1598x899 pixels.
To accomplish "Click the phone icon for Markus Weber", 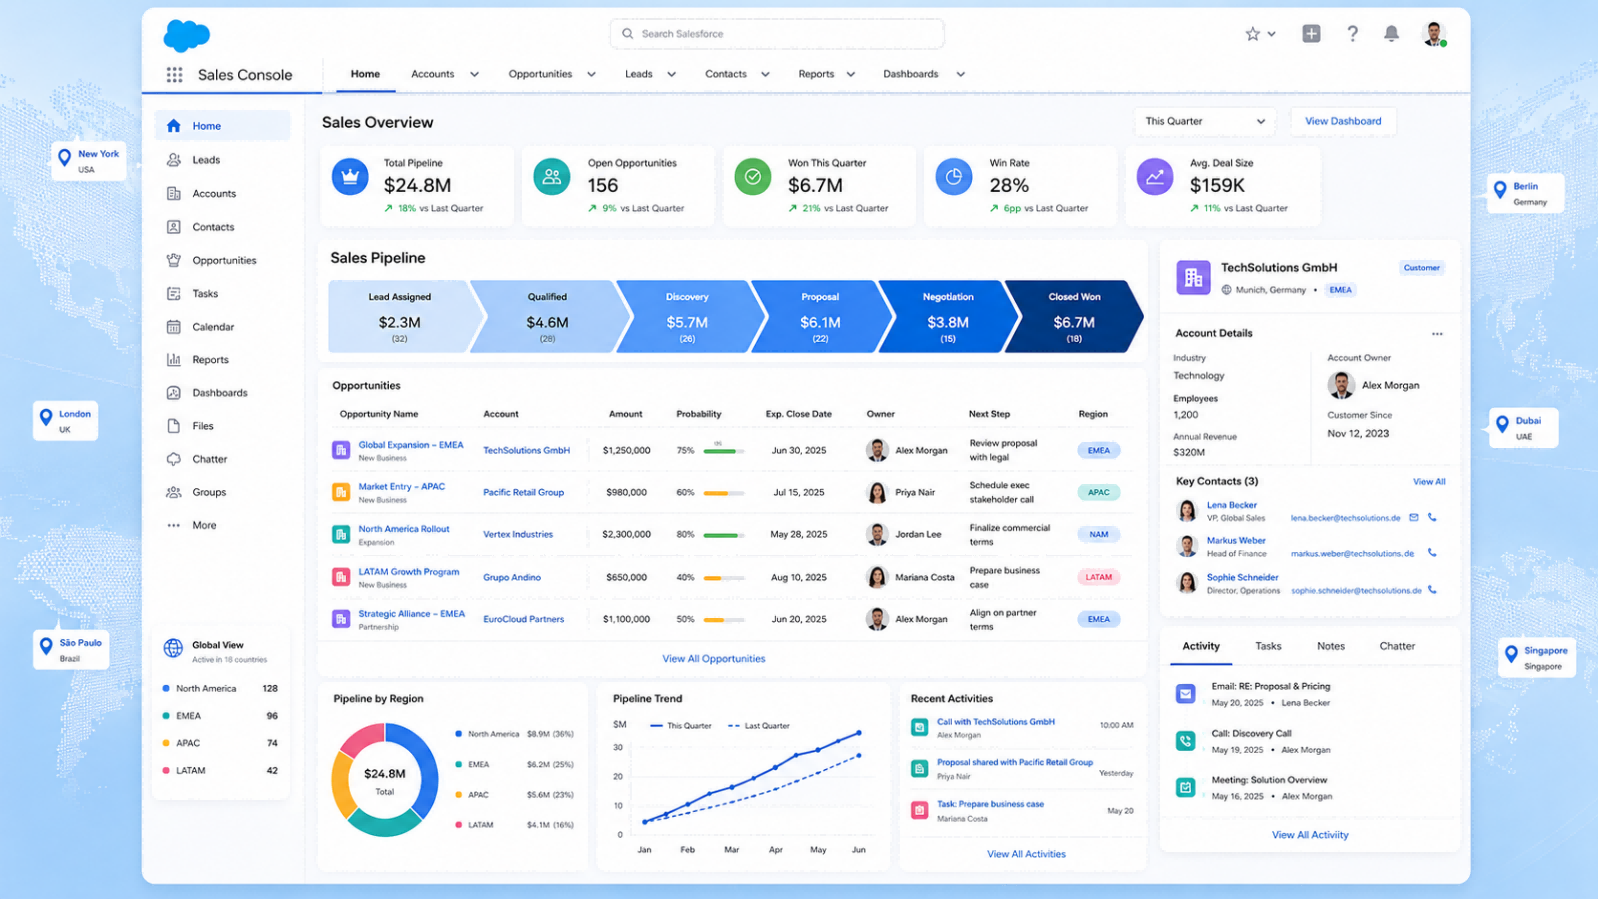I will 1432,553.
